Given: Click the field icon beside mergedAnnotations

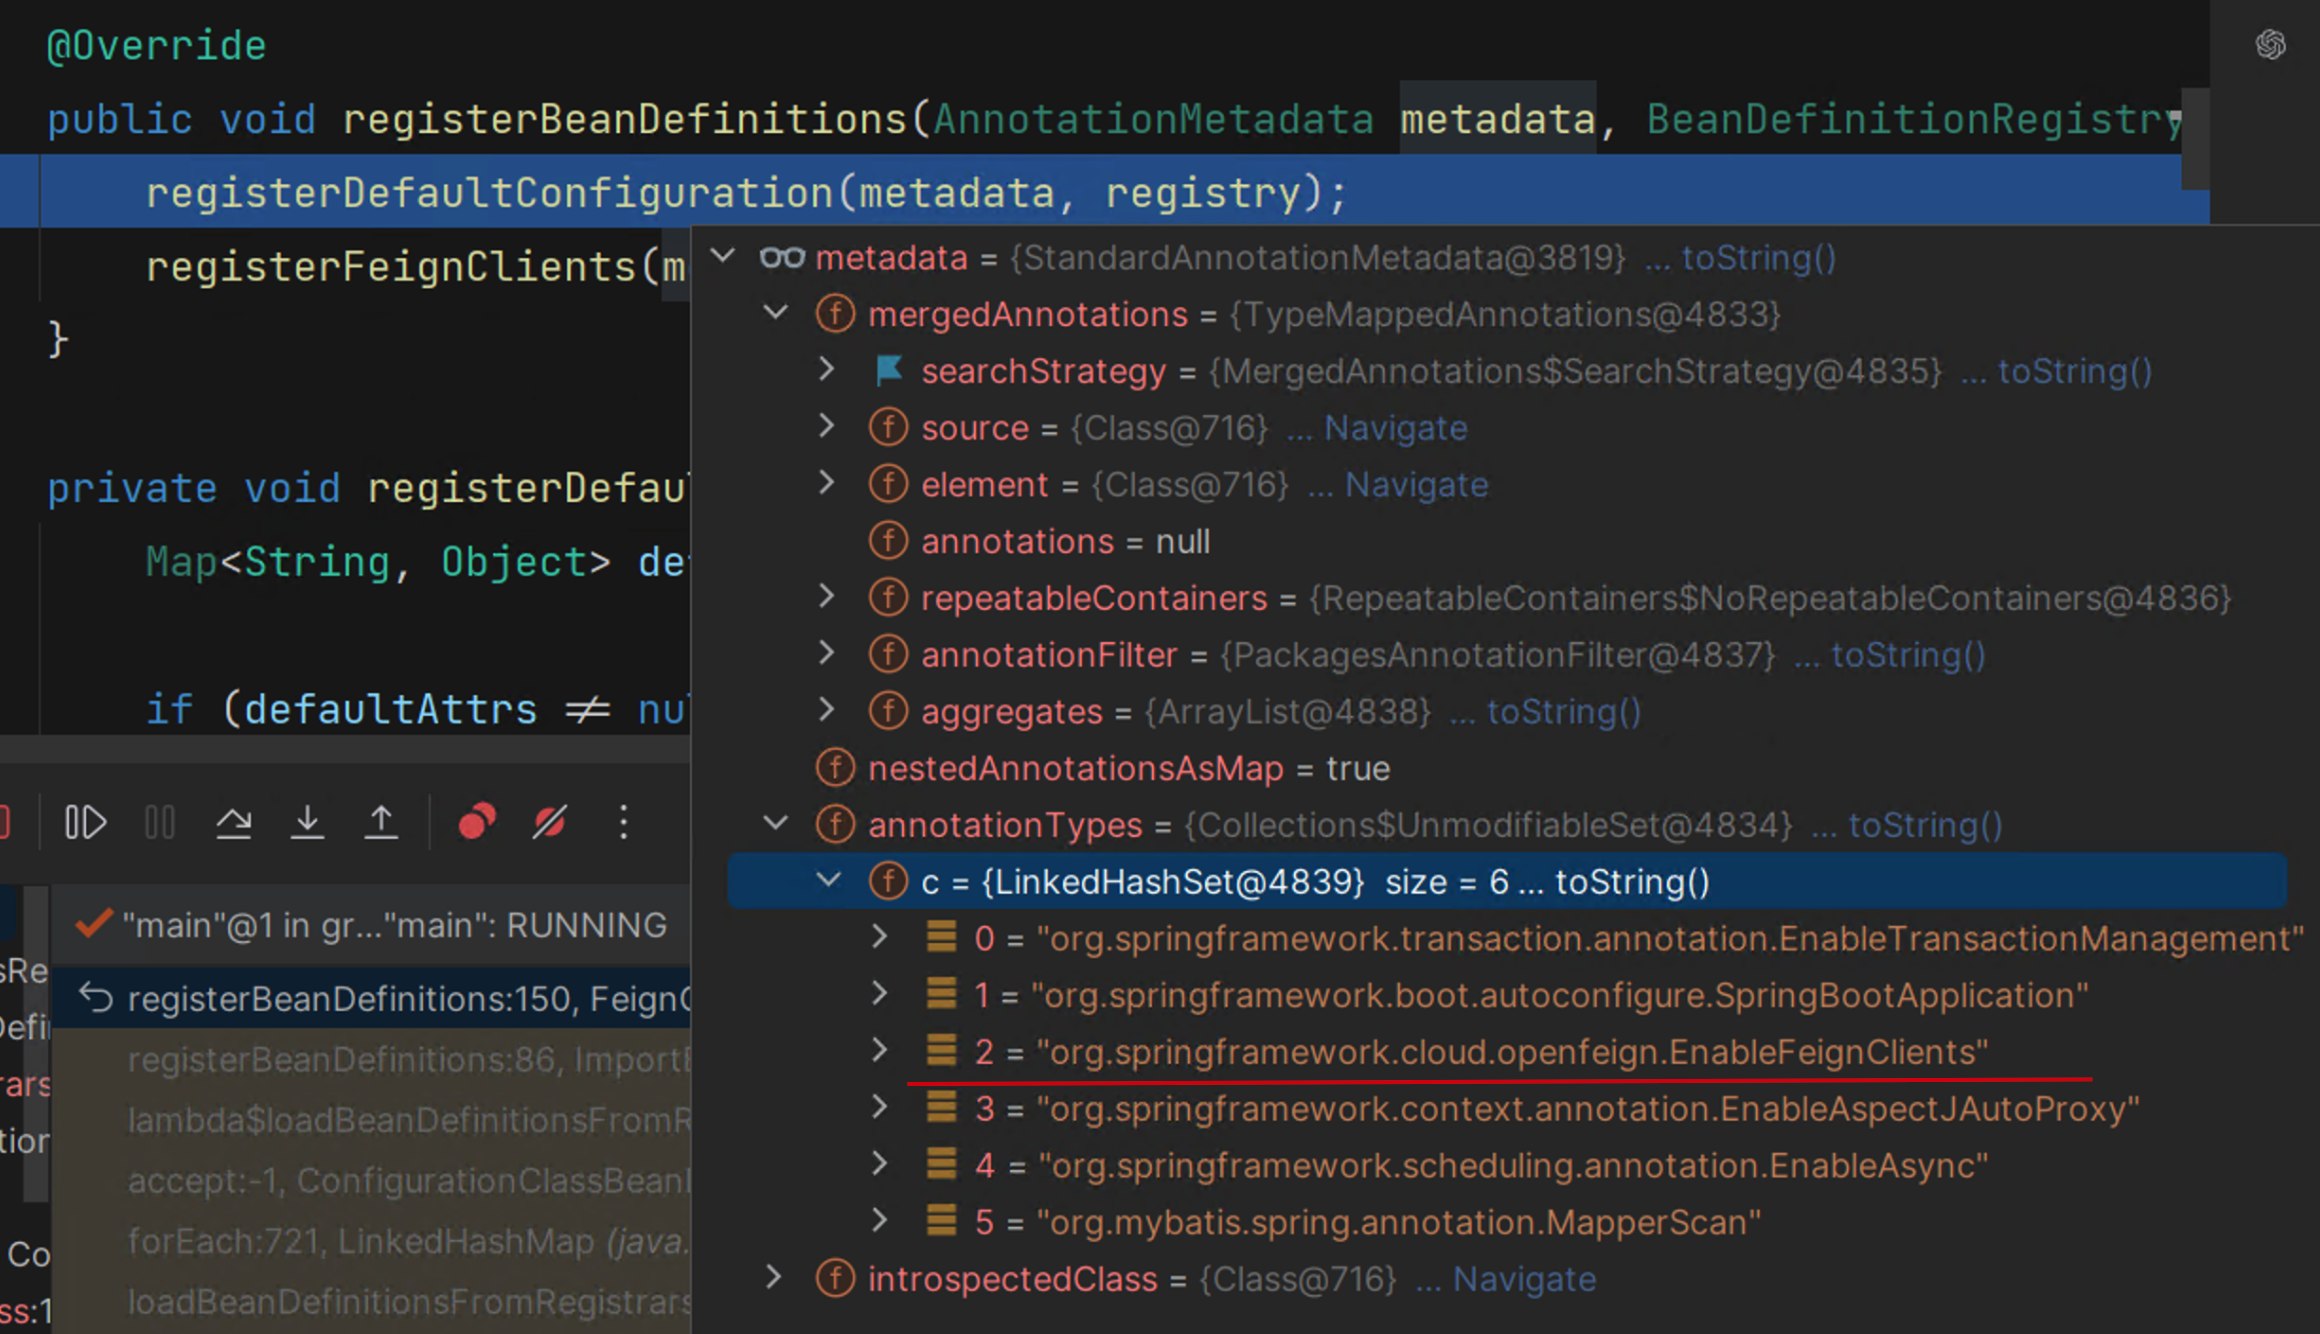Looking at the screenshot, I should (835, 314).
